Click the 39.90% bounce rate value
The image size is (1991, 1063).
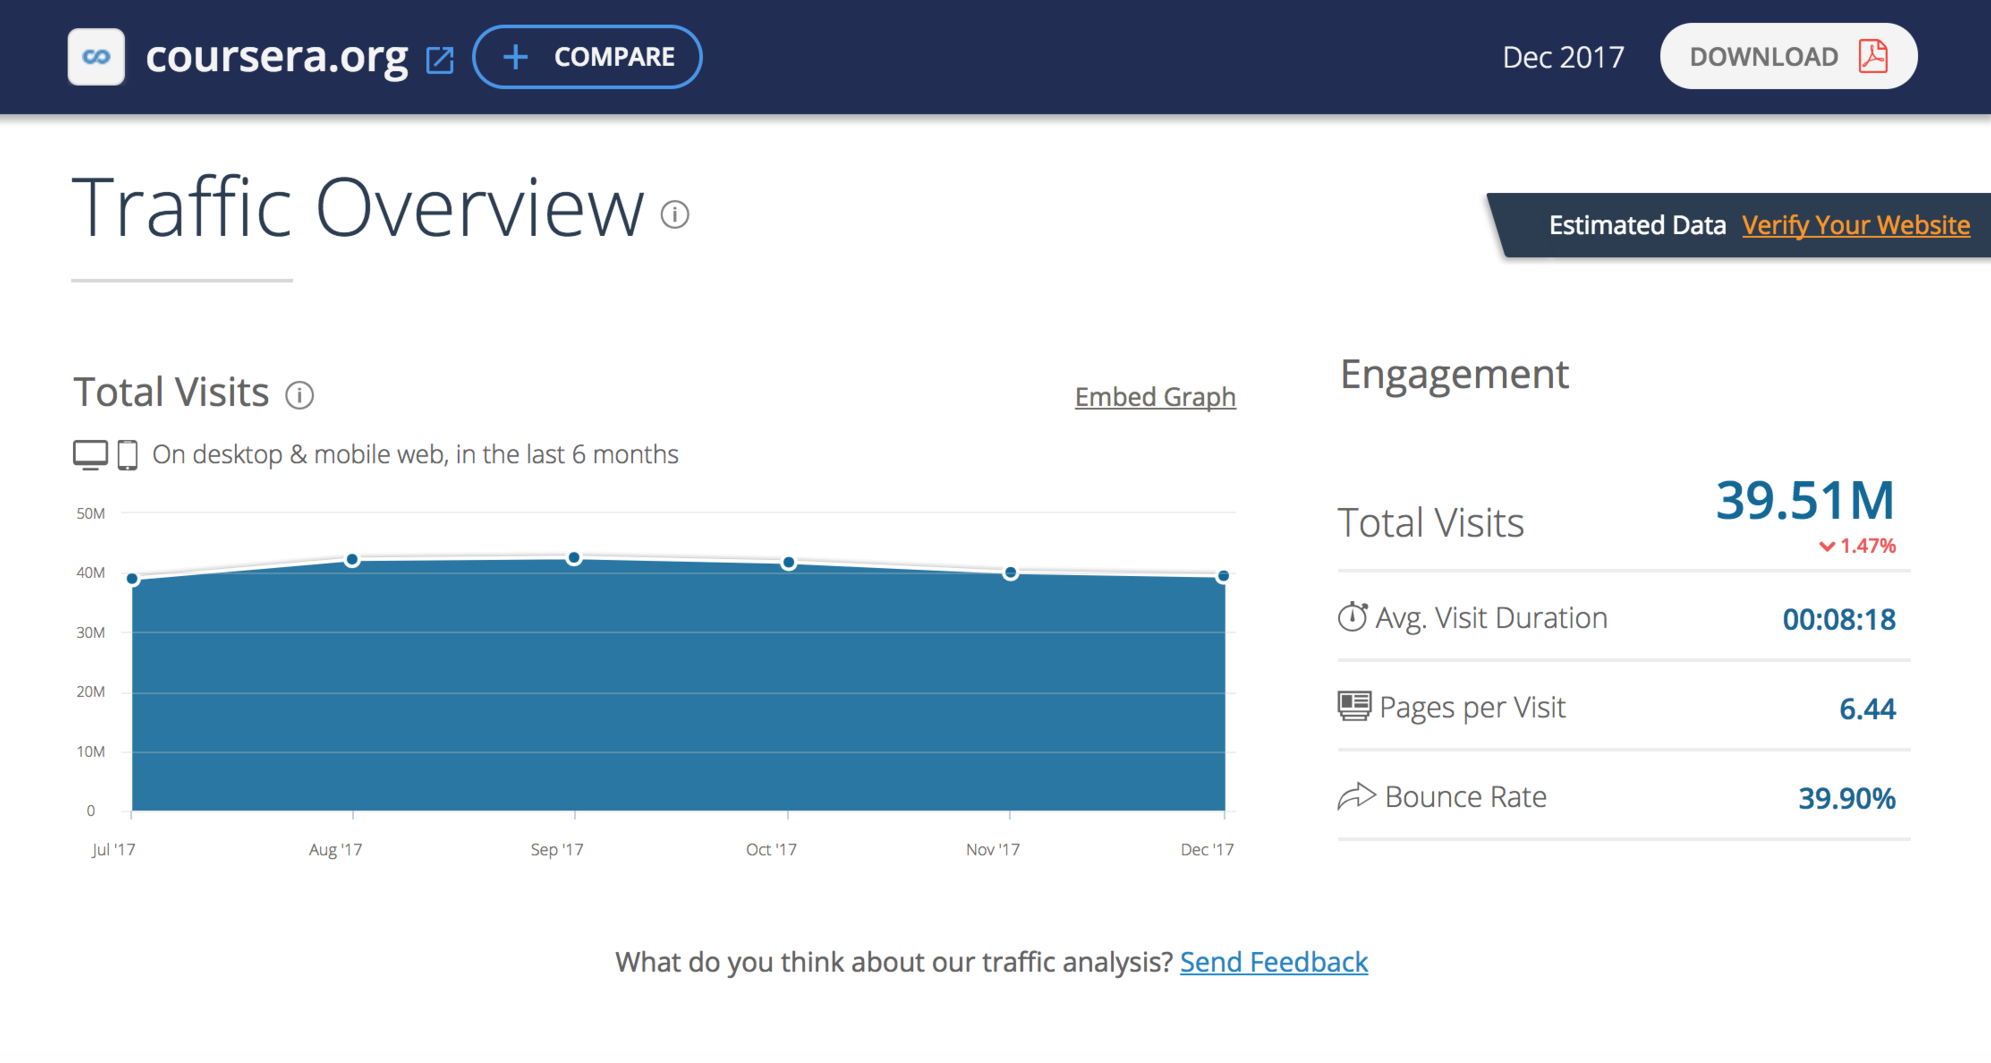1847,798
